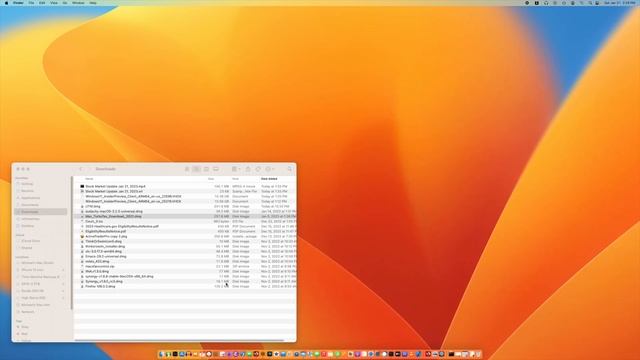Go forward in the Finder window
The width and height of the screenshot is (640, 360).
89,169
